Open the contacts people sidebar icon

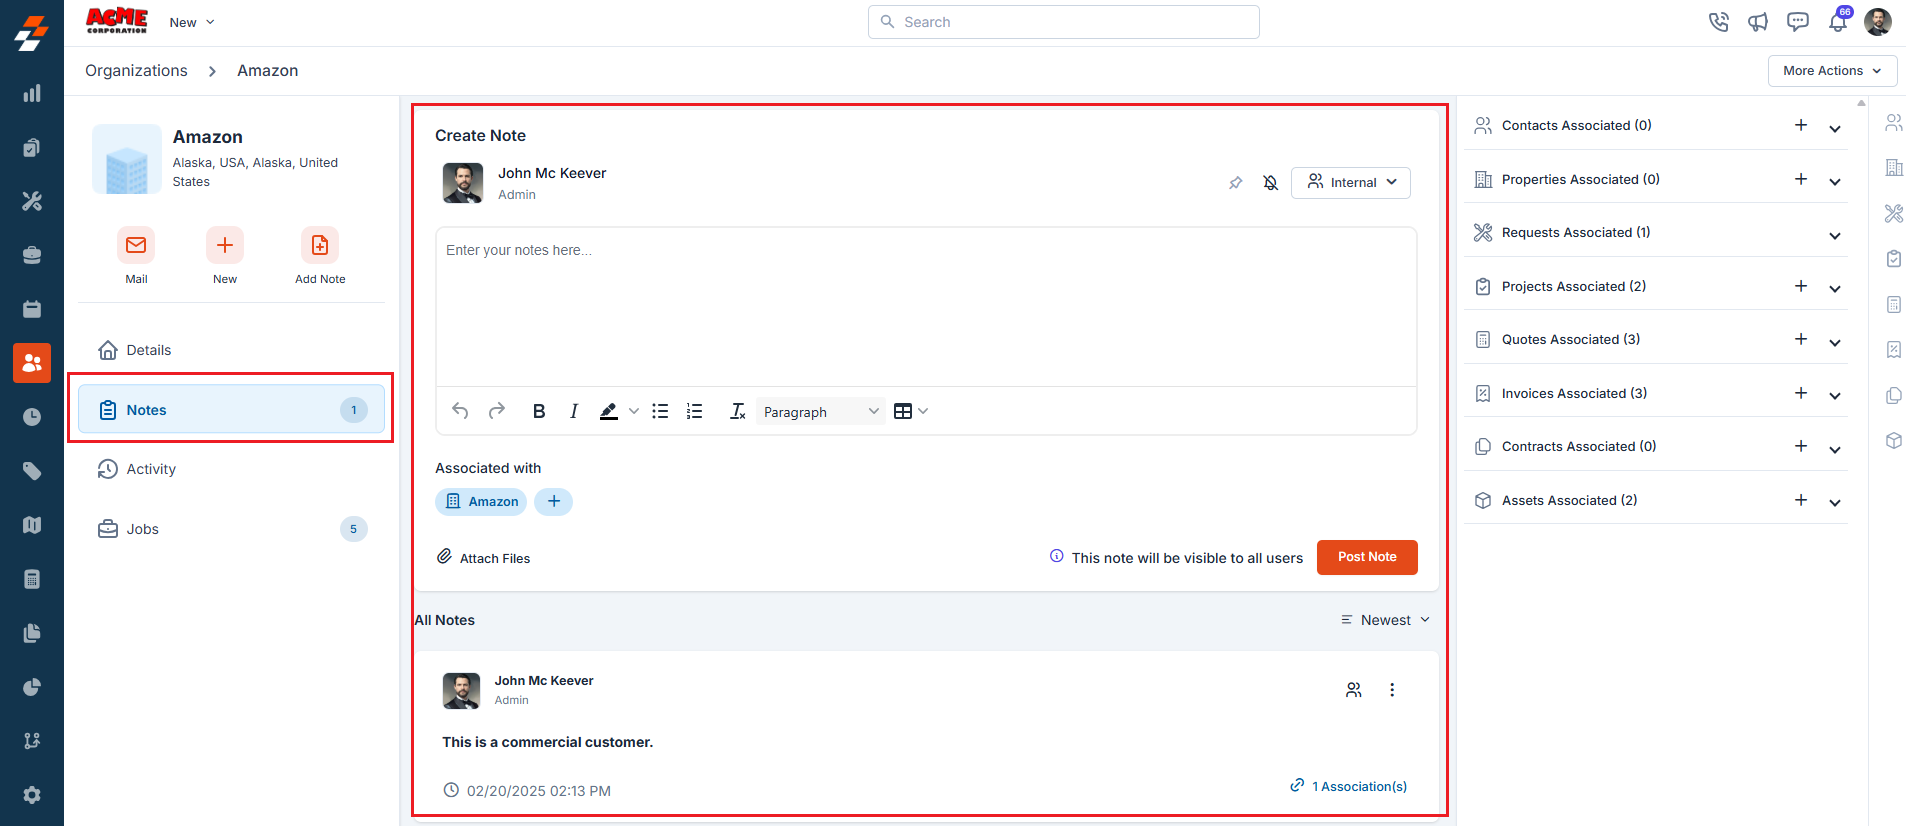[32, 363]
